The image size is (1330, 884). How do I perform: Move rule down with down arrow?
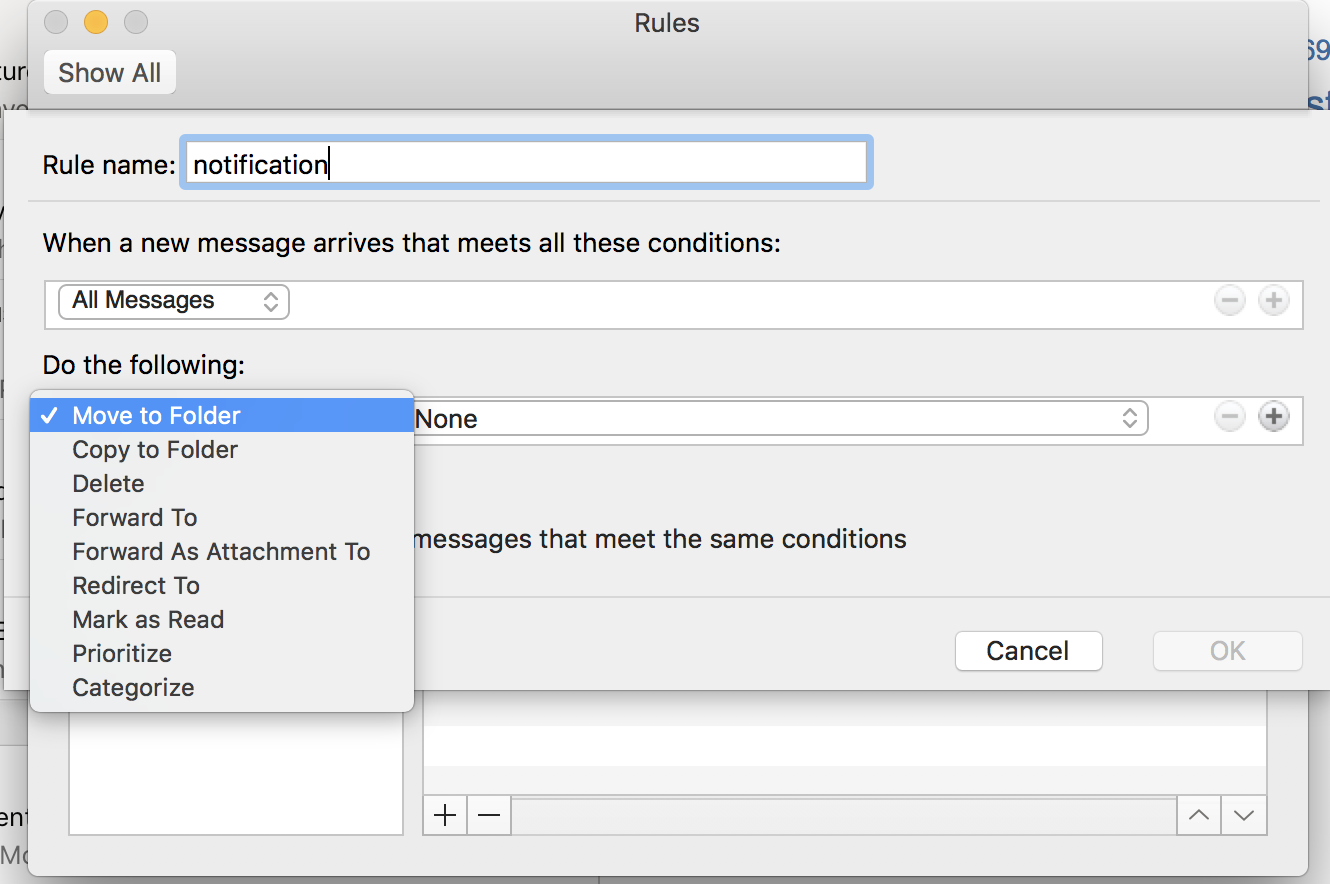click(1244, 815)
